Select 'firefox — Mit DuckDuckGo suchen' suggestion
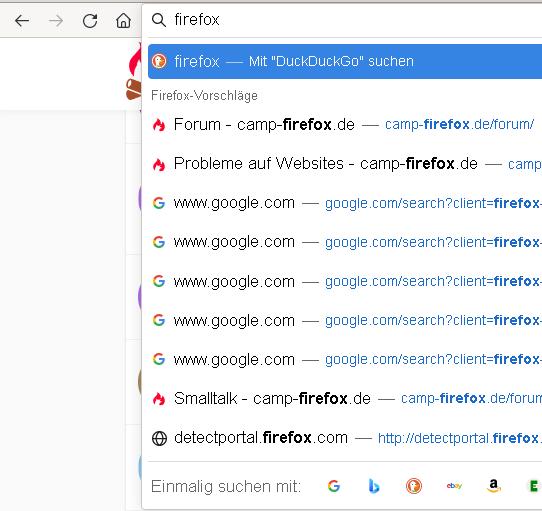The height and width of the screenshot is (511, 542). (345, 62)
